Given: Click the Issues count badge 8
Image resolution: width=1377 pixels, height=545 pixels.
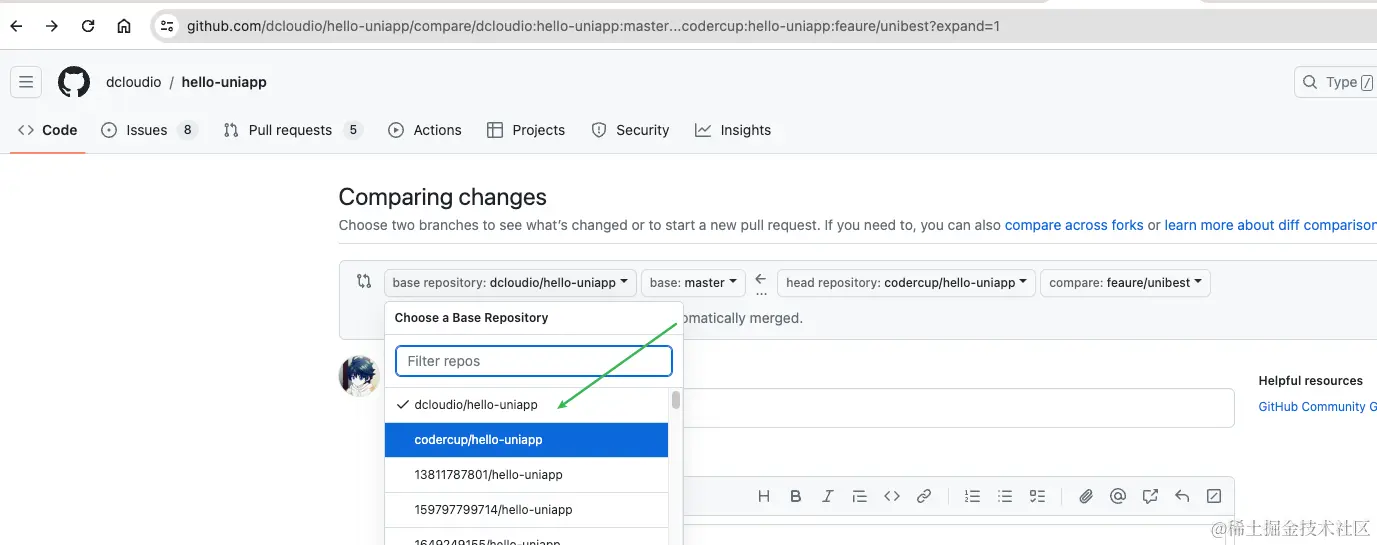Looking at the screenshot, I should 187,130.
